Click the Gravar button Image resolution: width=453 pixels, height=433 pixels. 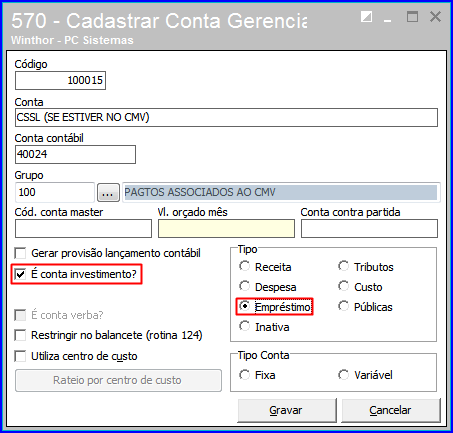pyautogui.click(x=287, y=410)
